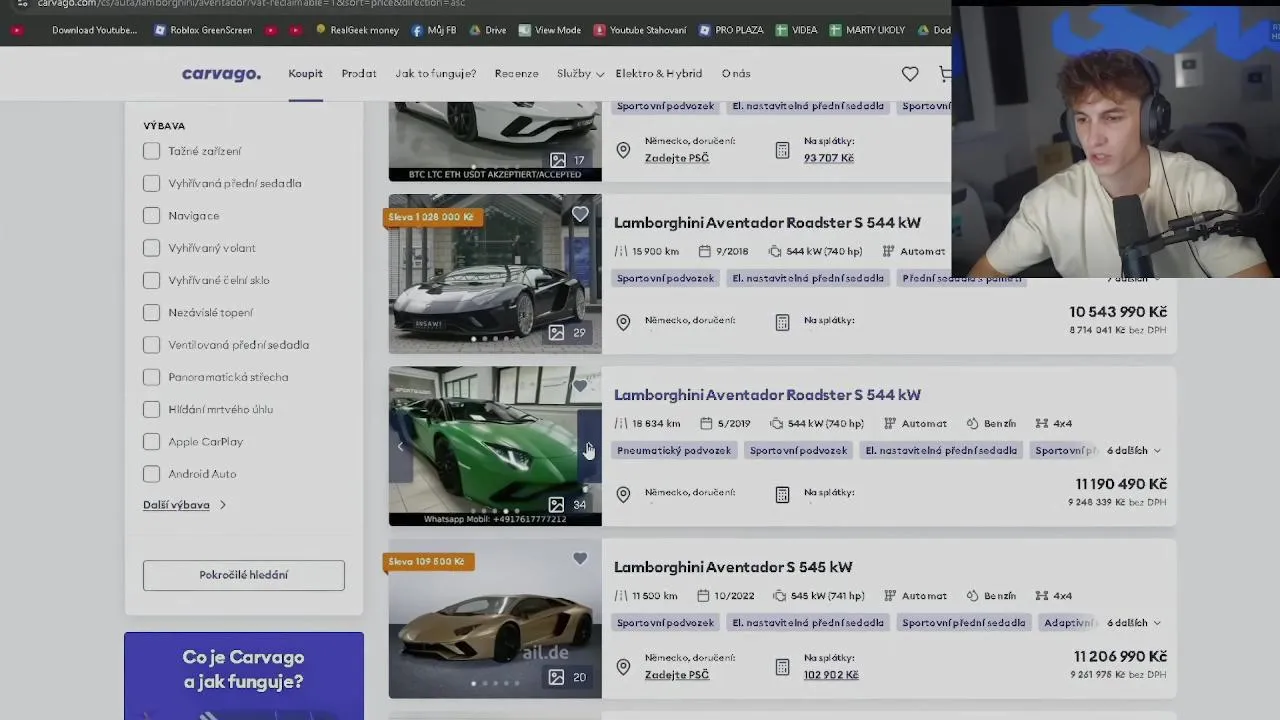This screenshot has height=720, width=1280.
Task: Check the Tažné zařízení checkbox
Action: click(151, 151)
